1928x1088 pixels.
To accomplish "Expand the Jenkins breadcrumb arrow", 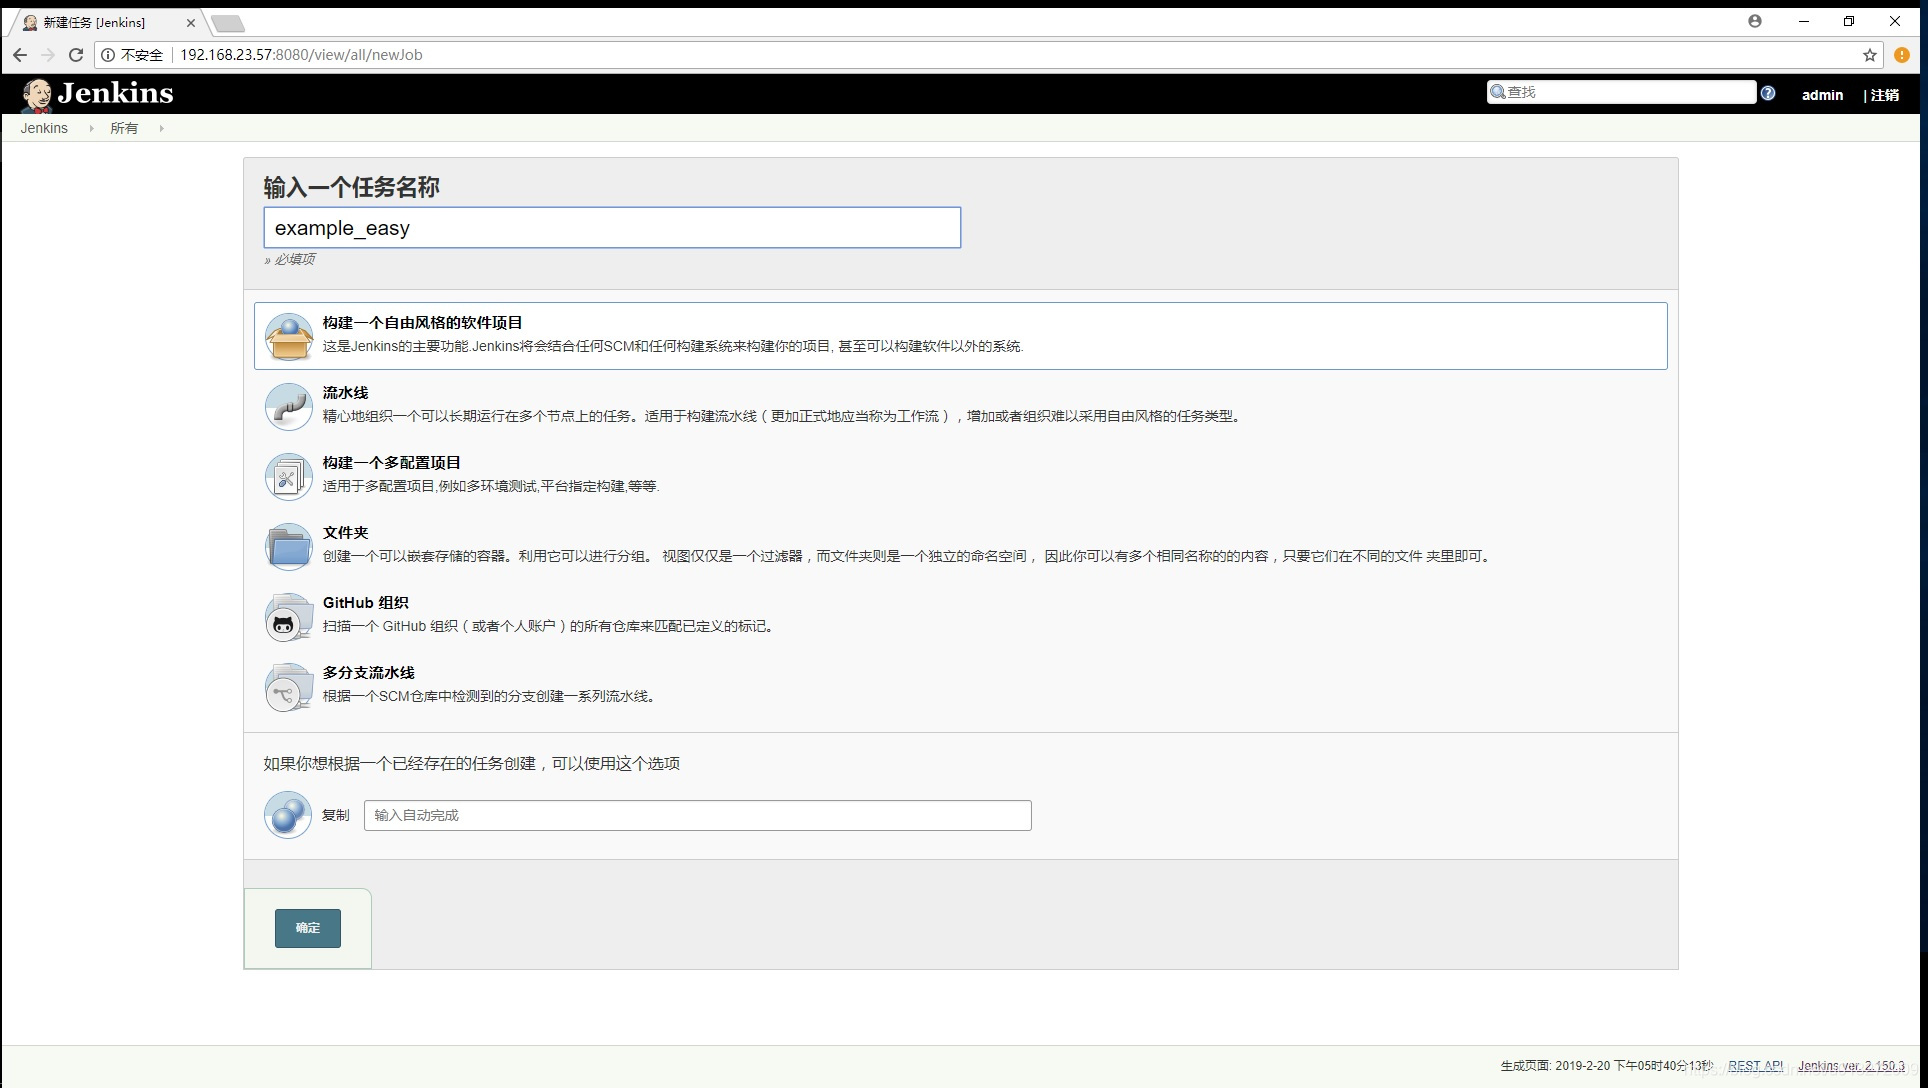I will 91,128.
